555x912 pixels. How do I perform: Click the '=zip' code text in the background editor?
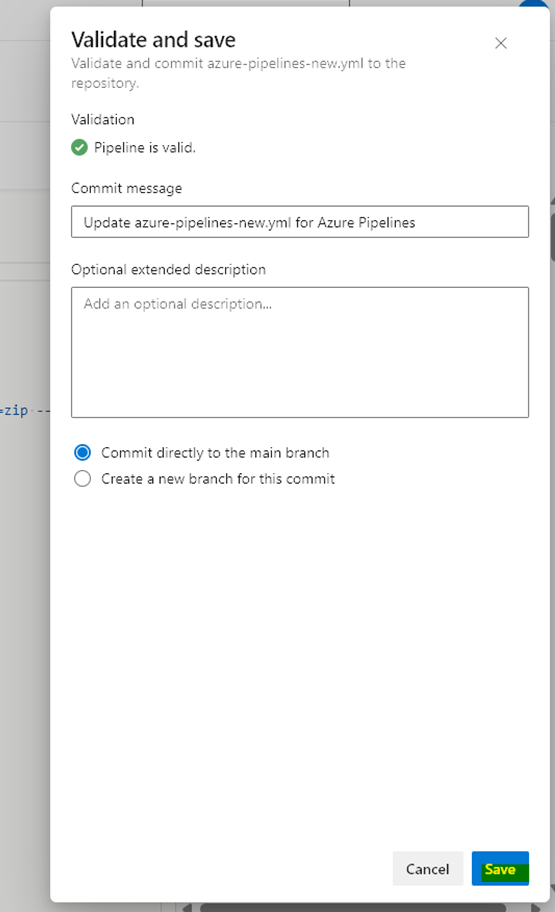14,411
